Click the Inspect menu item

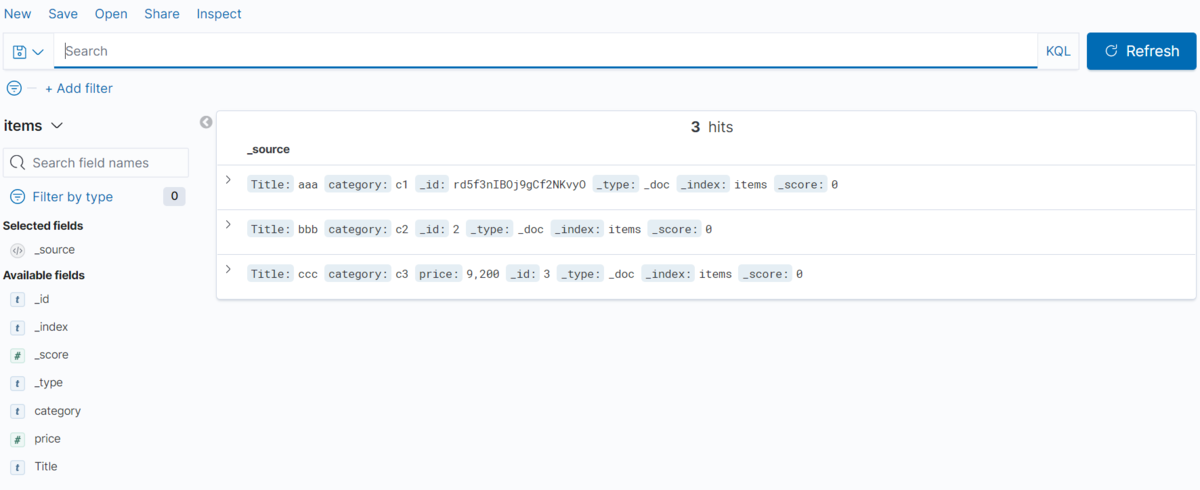pos(219,14)
